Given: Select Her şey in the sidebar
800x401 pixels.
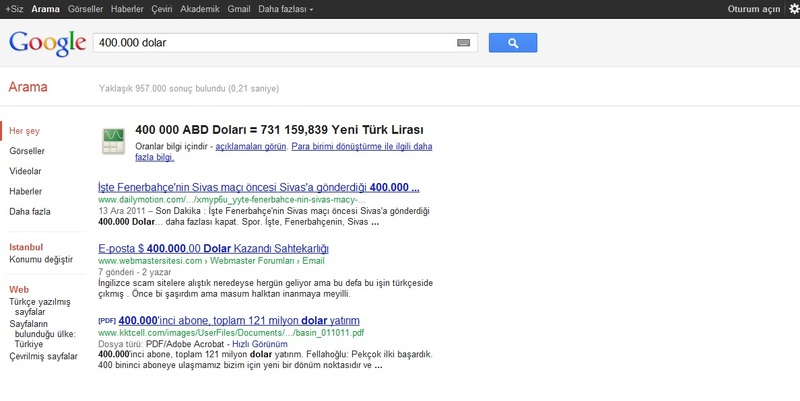Looking at the screenshot, I should pyautogui.click(x=24, y=131).
